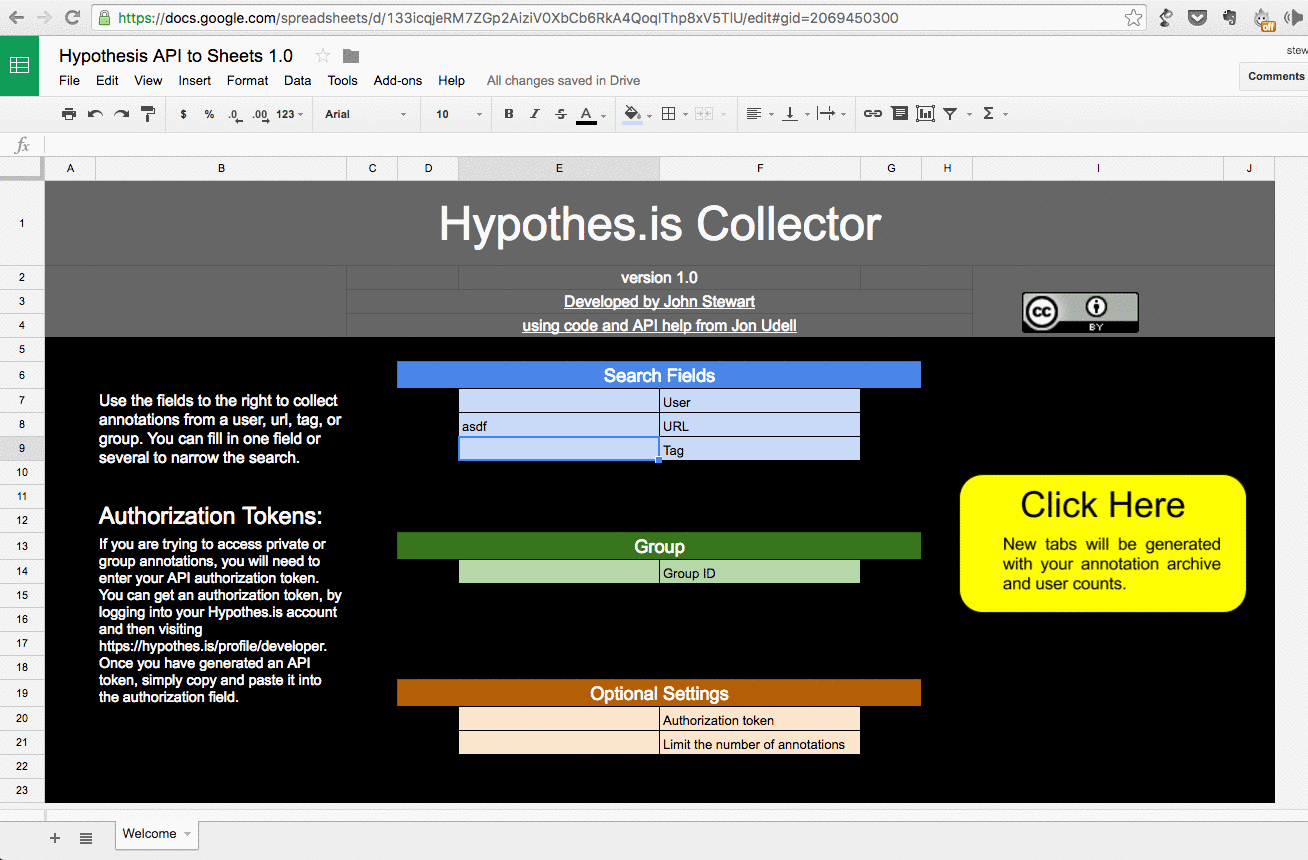Go back in browser
This screenshot has height=860, width=1308.
pyautogui.click(x=18, y=17)
